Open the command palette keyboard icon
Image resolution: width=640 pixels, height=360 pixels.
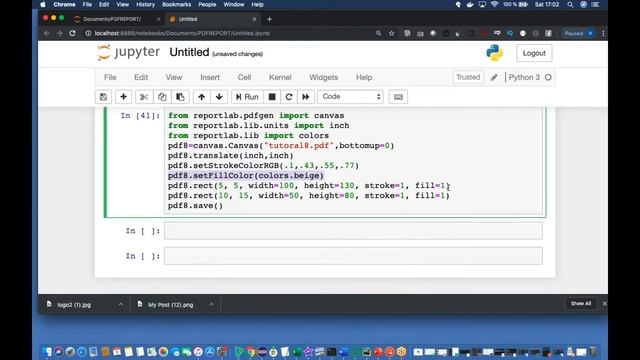coord(398,97)
